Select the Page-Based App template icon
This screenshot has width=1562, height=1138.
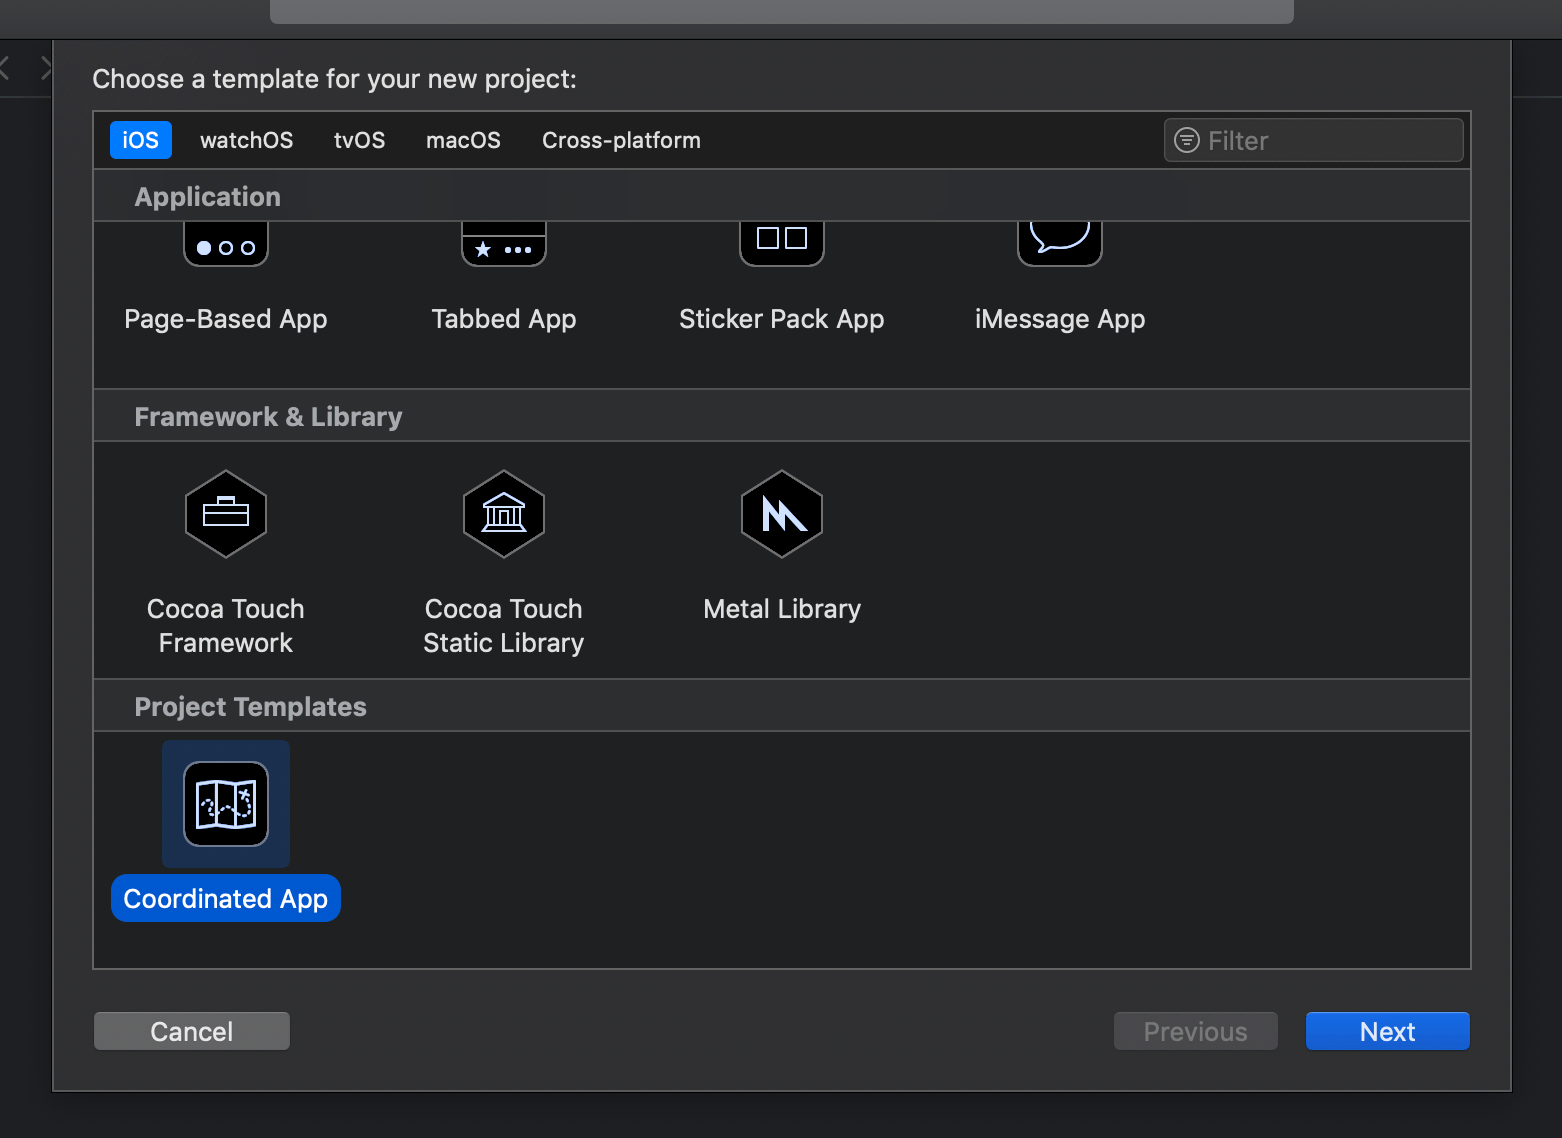click(225, 243)
